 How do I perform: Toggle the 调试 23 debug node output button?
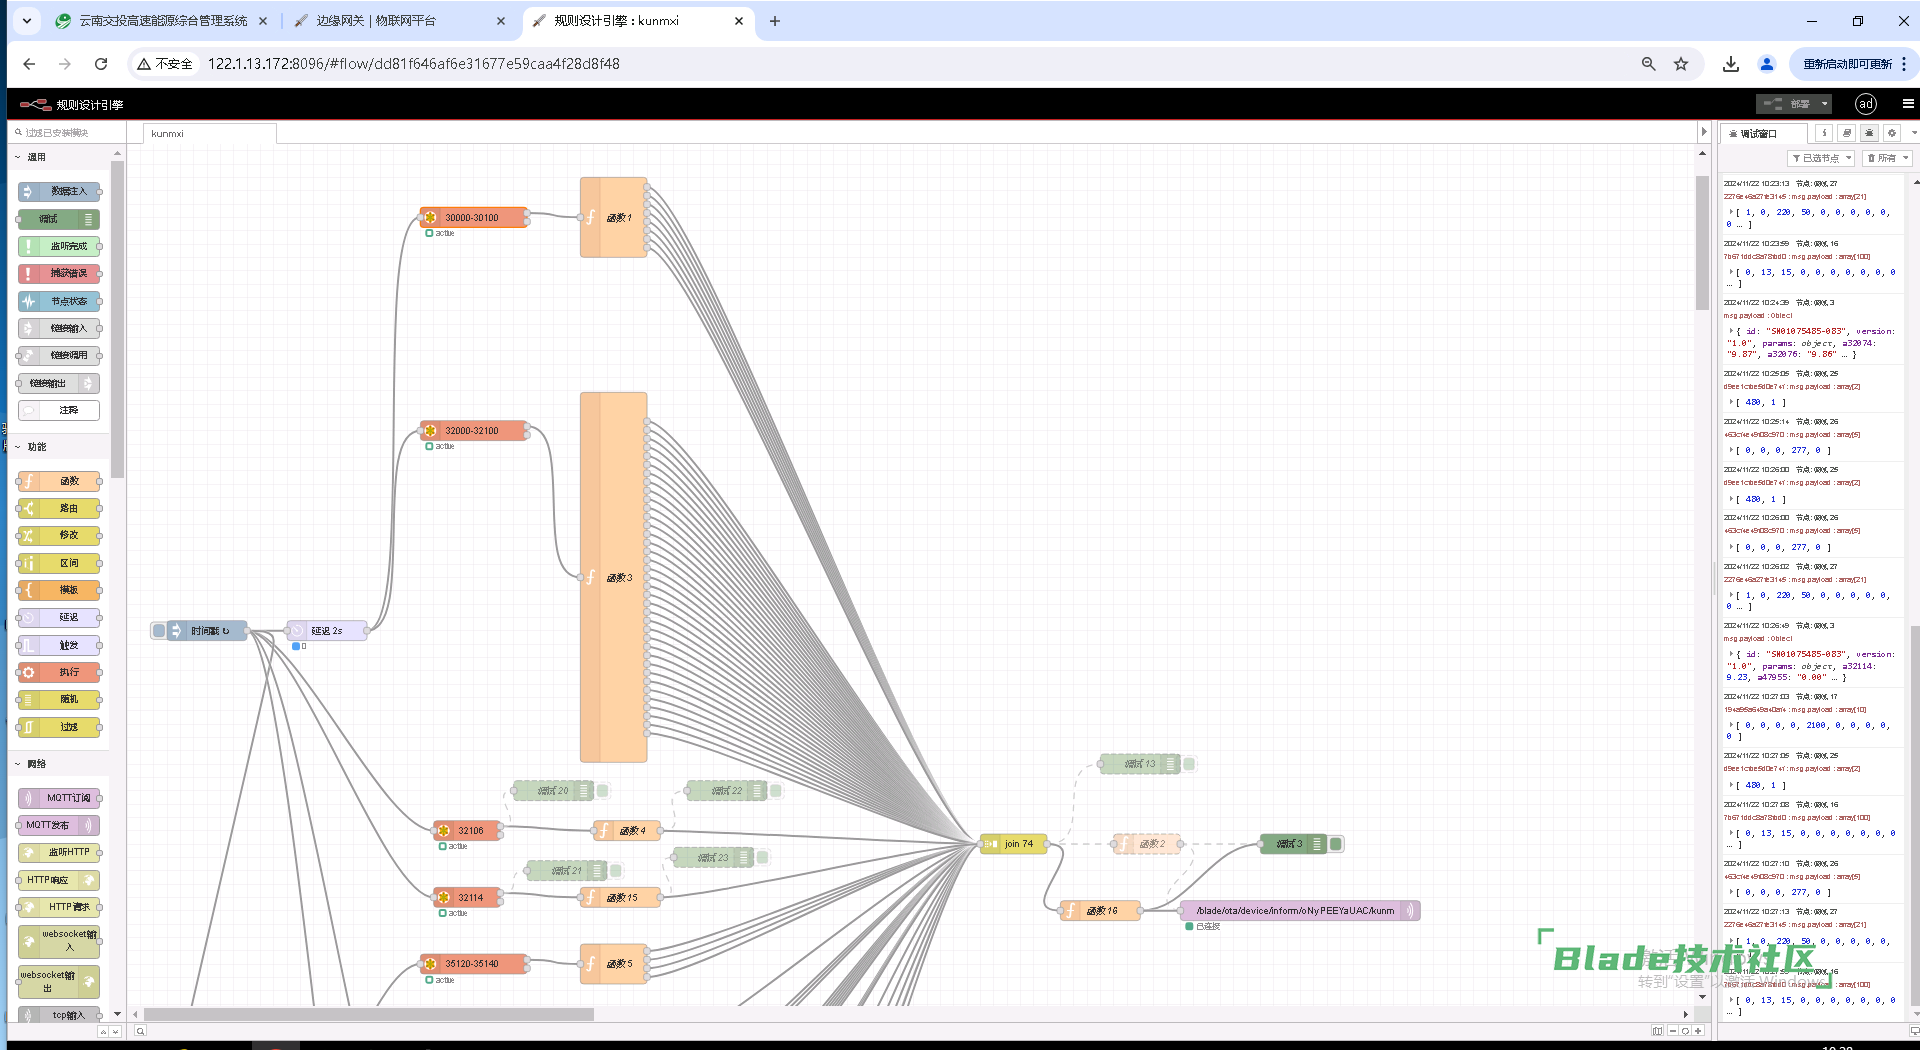click(x=763, y=857)
